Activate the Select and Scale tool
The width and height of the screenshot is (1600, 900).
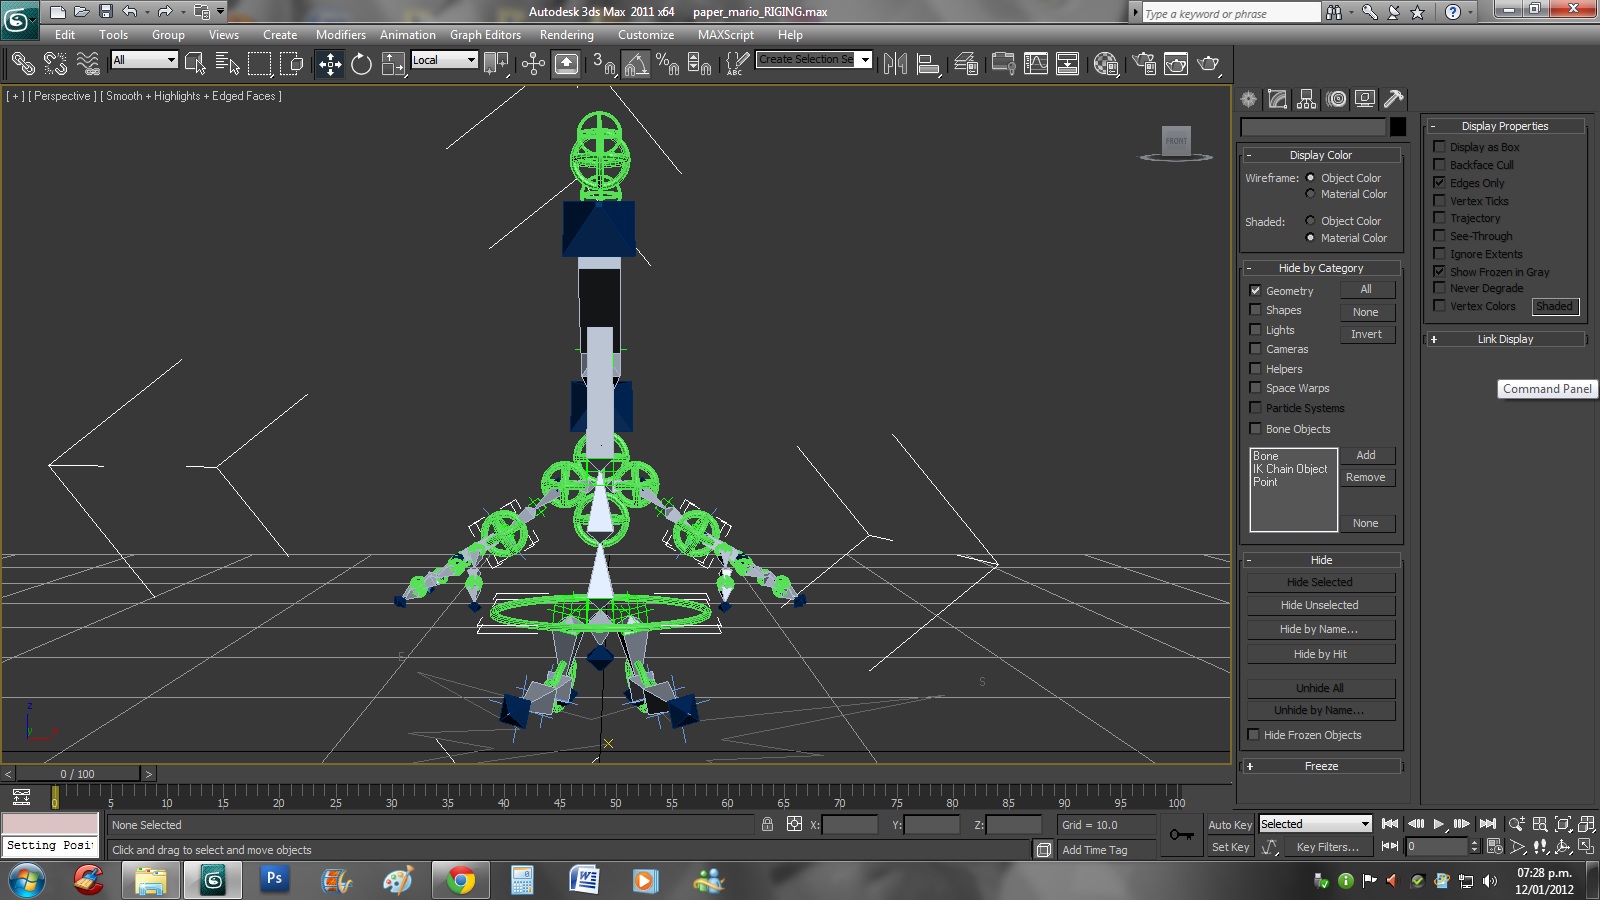click(393, 64)
